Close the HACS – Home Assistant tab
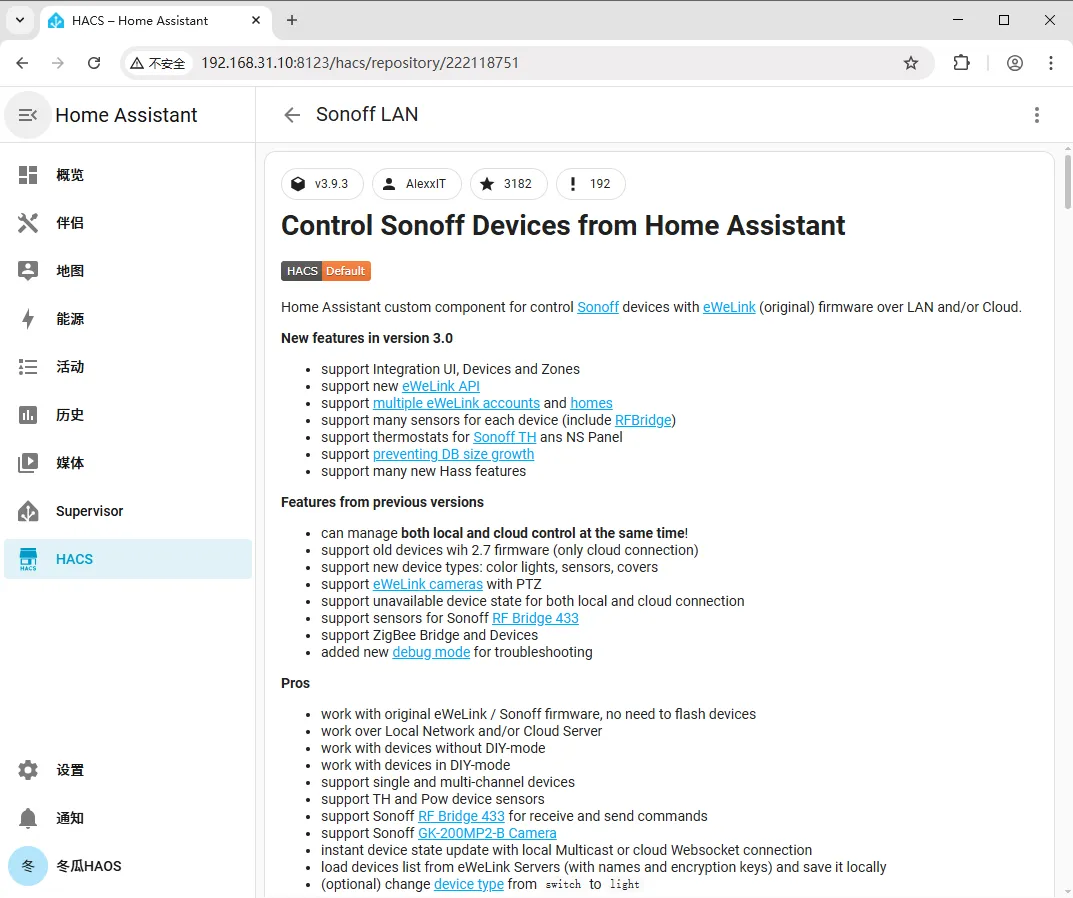This screenshot has width=1073, height=898. click(256, 21)
